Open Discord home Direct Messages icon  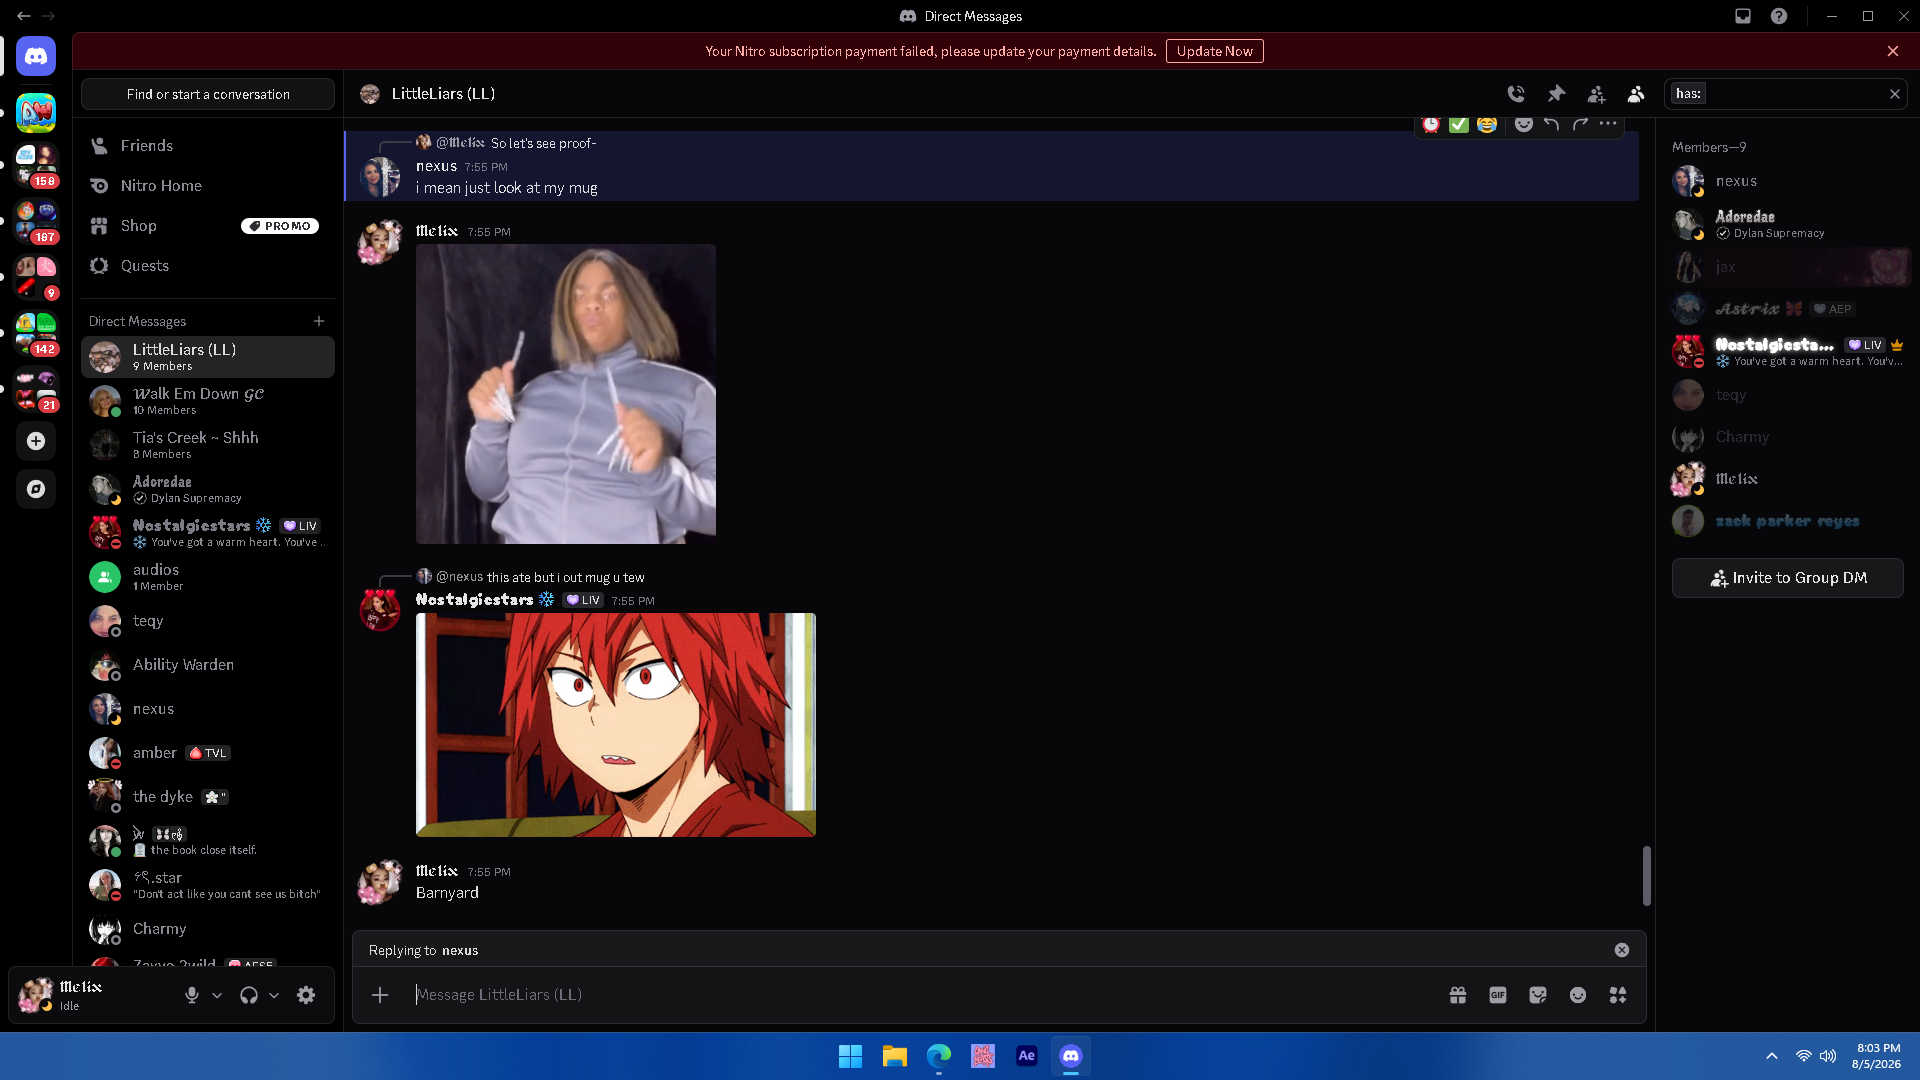coord(36,56)
